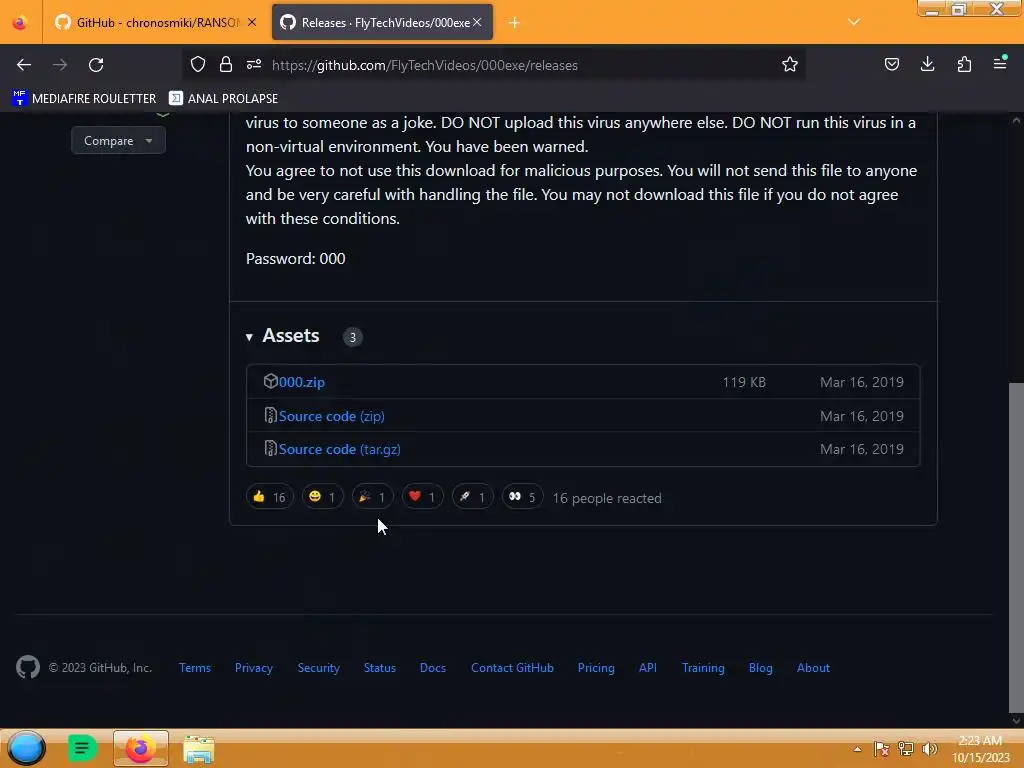Viewport: 1024px width, 768px height.
Task: Open the Action Center flag tray icon
Action: (881, 749)
